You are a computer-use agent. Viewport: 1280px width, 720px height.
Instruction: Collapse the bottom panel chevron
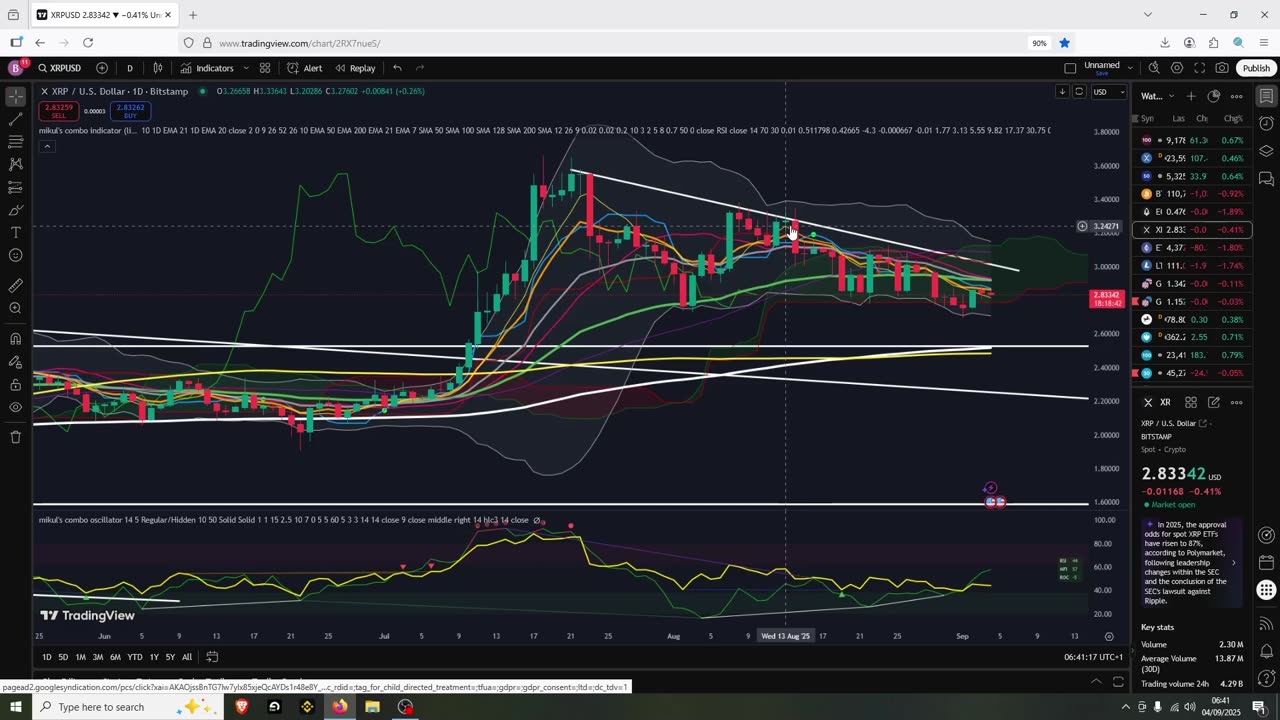1096,682
